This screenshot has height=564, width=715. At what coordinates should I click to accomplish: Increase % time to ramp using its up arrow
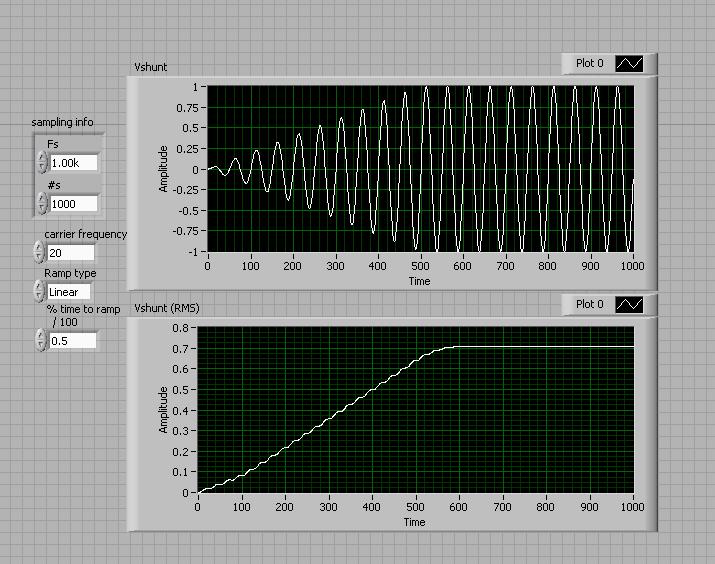point(41,336)
